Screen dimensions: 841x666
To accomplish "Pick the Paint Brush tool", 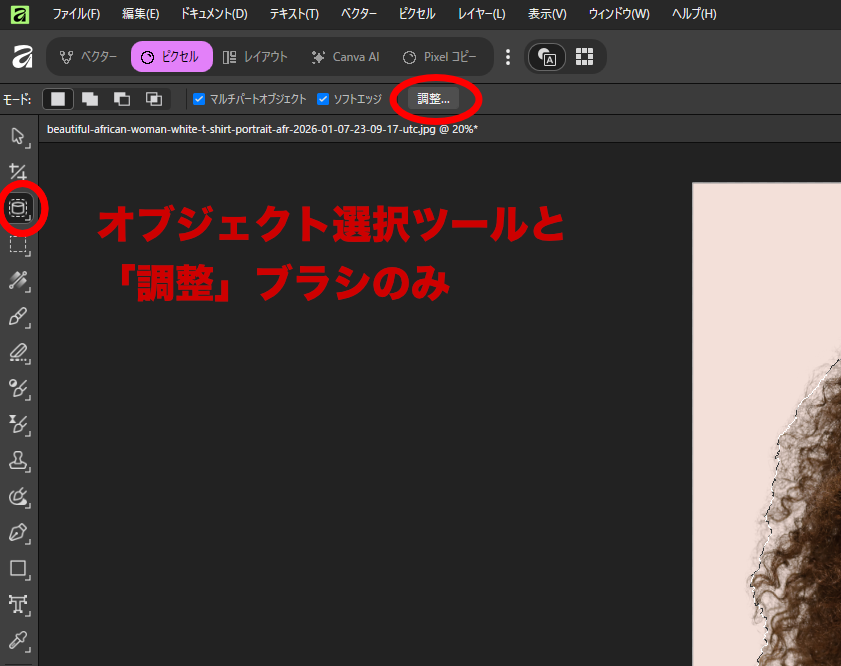I will (18, 317).
